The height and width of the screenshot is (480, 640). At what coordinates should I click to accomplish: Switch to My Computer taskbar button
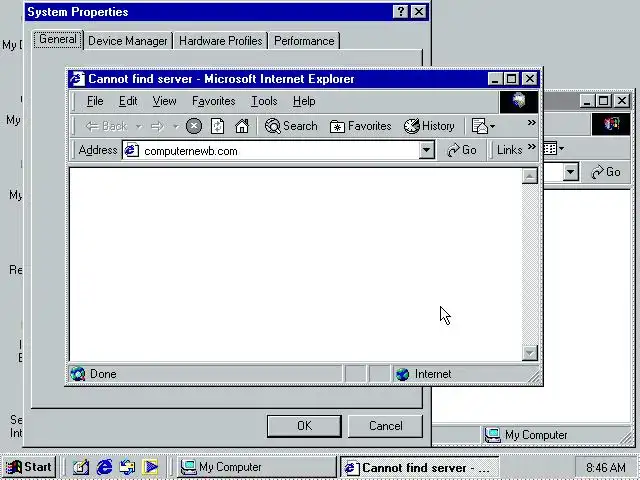click(256, 467)
